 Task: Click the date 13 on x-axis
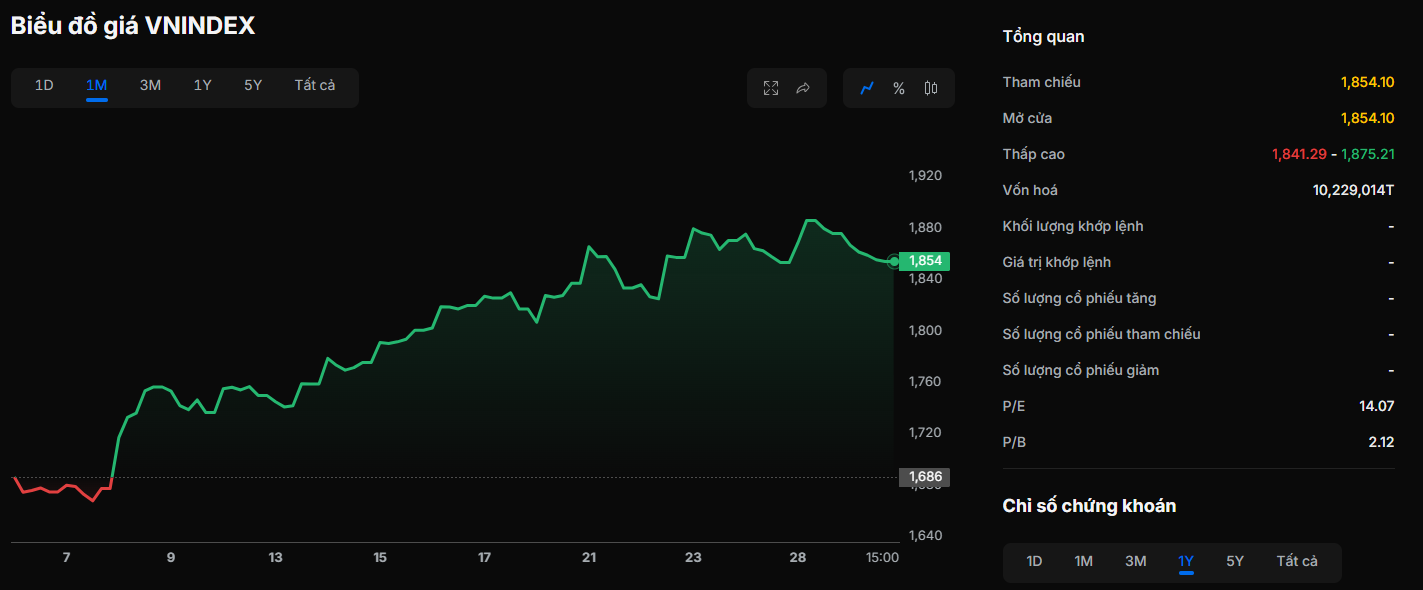click(275, 557)
